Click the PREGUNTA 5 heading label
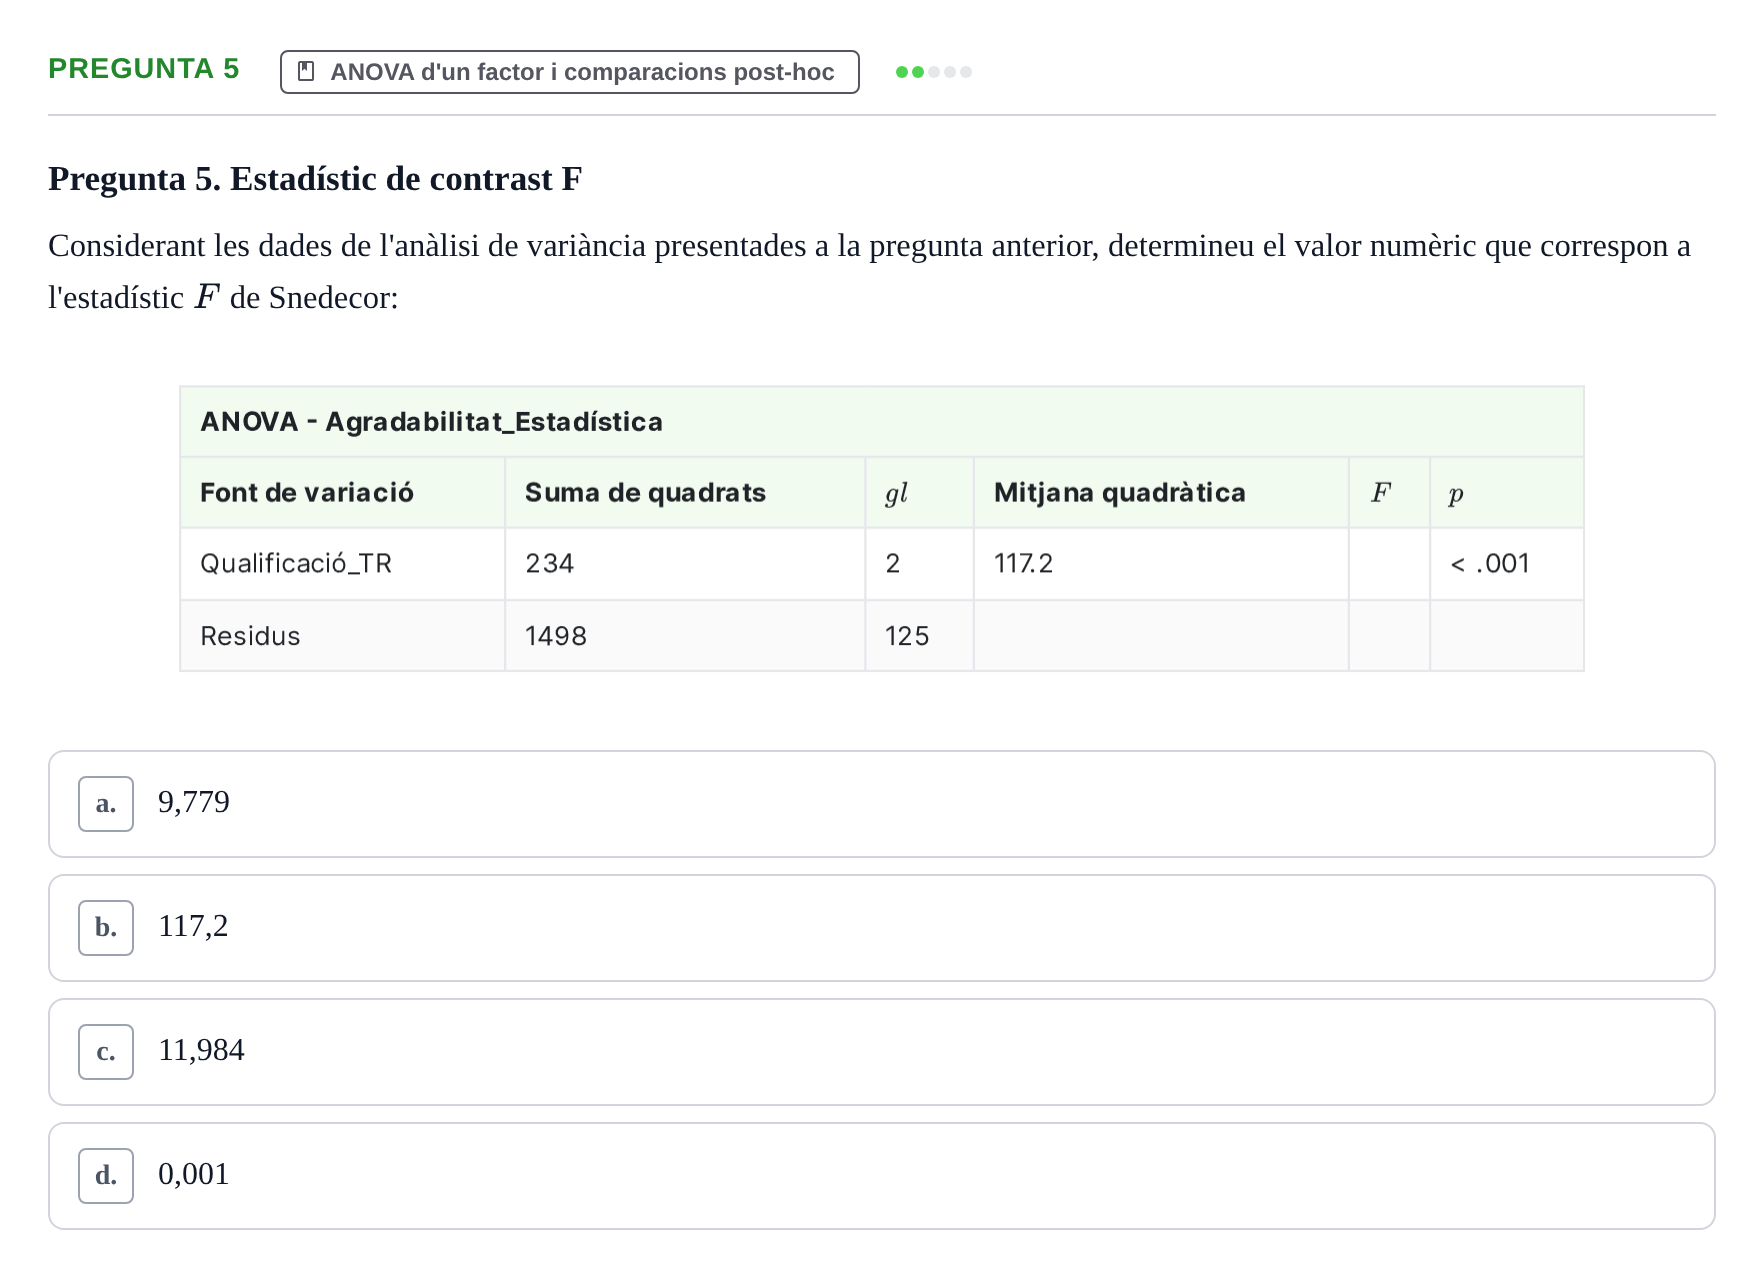This screenshot has height=1280, width=1764. (144, 69)
